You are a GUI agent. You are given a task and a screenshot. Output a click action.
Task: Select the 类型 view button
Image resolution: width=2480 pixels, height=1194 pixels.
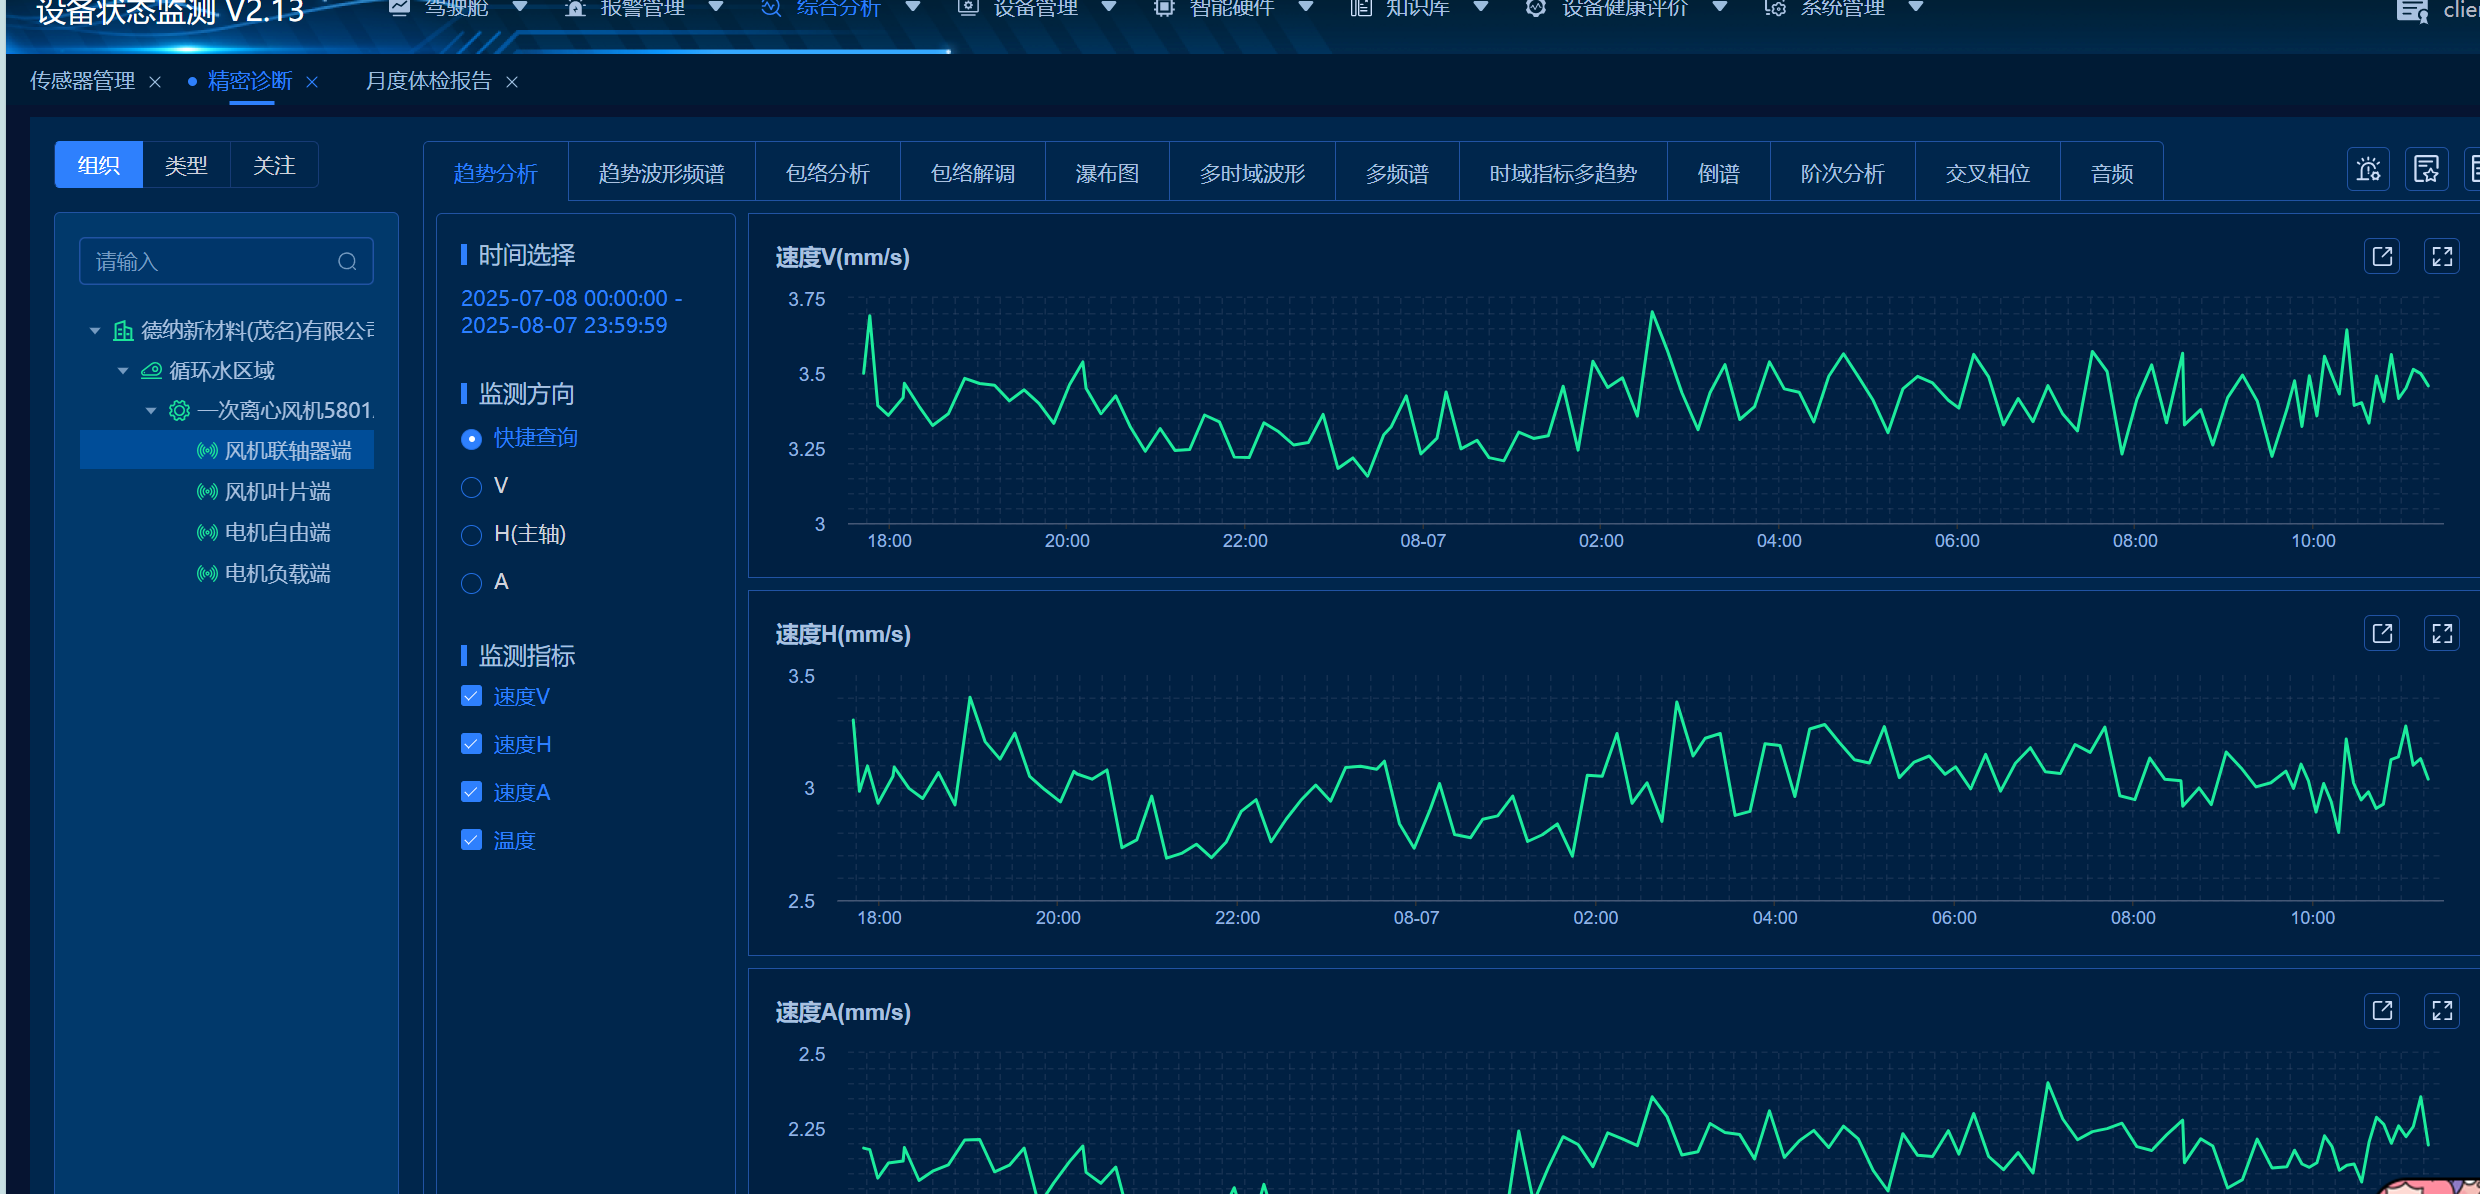pos(186,165)
